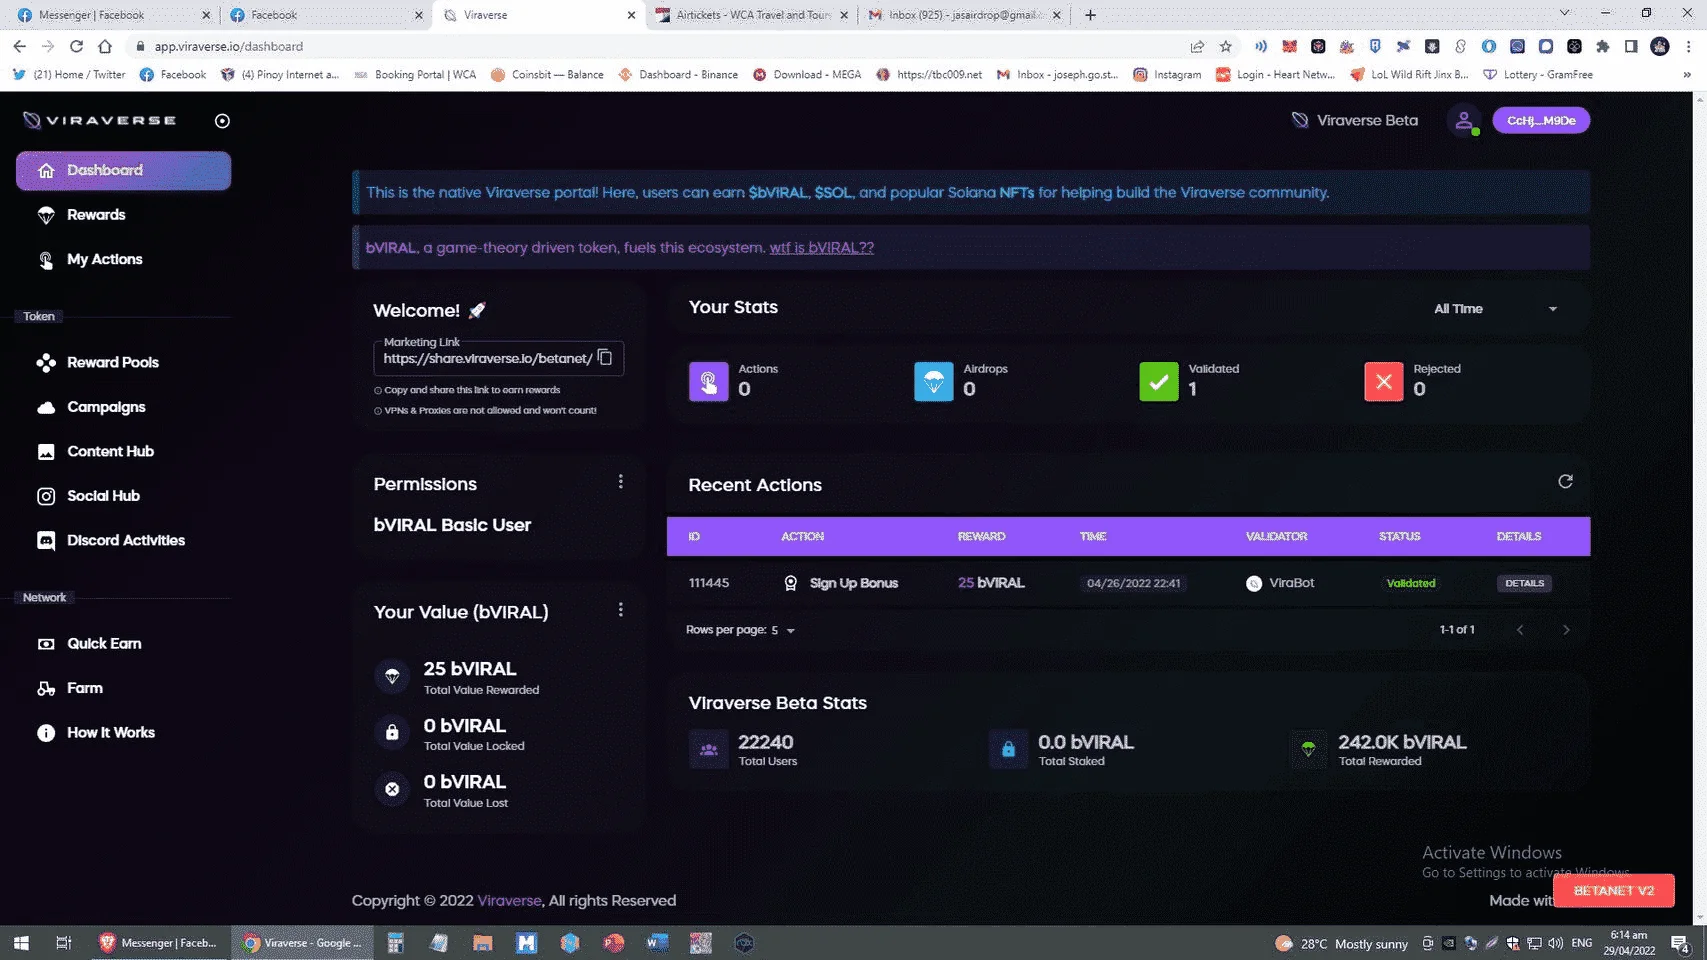Click the ACTION column header
This screenshot has width=1707, height=960.
[x=802, y=537]
